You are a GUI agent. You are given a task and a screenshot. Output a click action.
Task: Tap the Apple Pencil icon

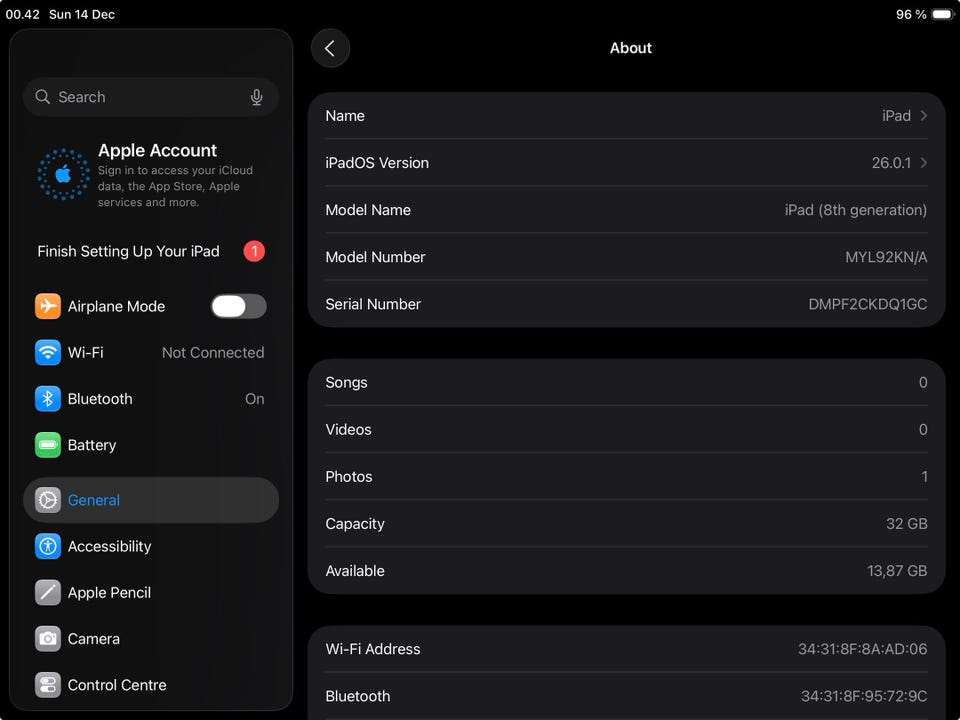point(48,593)
